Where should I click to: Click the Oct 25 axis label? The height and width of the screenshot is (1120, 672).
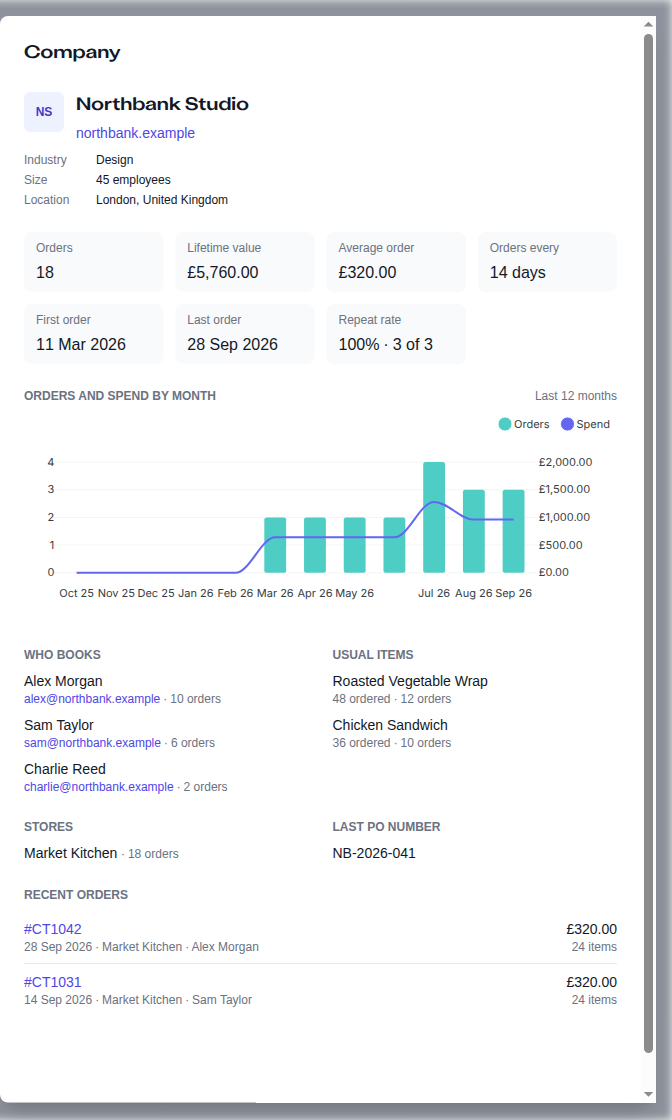coord(76,594)
